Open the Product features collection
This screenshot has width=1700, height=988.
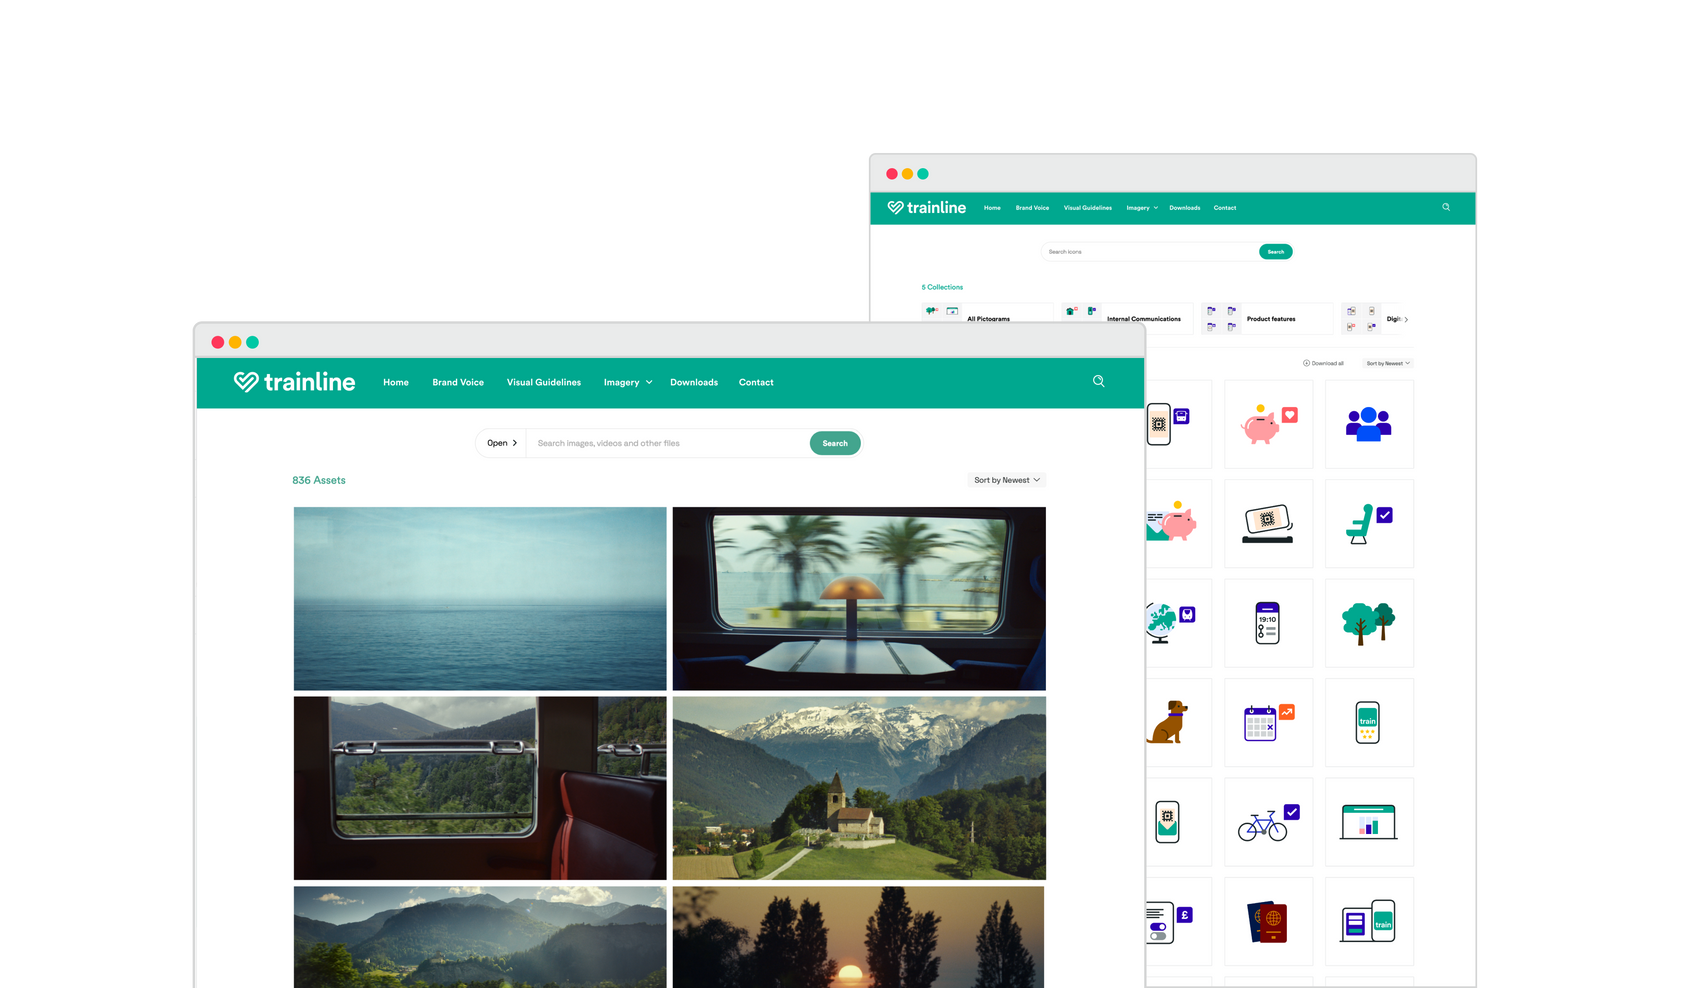(1267, 319)
